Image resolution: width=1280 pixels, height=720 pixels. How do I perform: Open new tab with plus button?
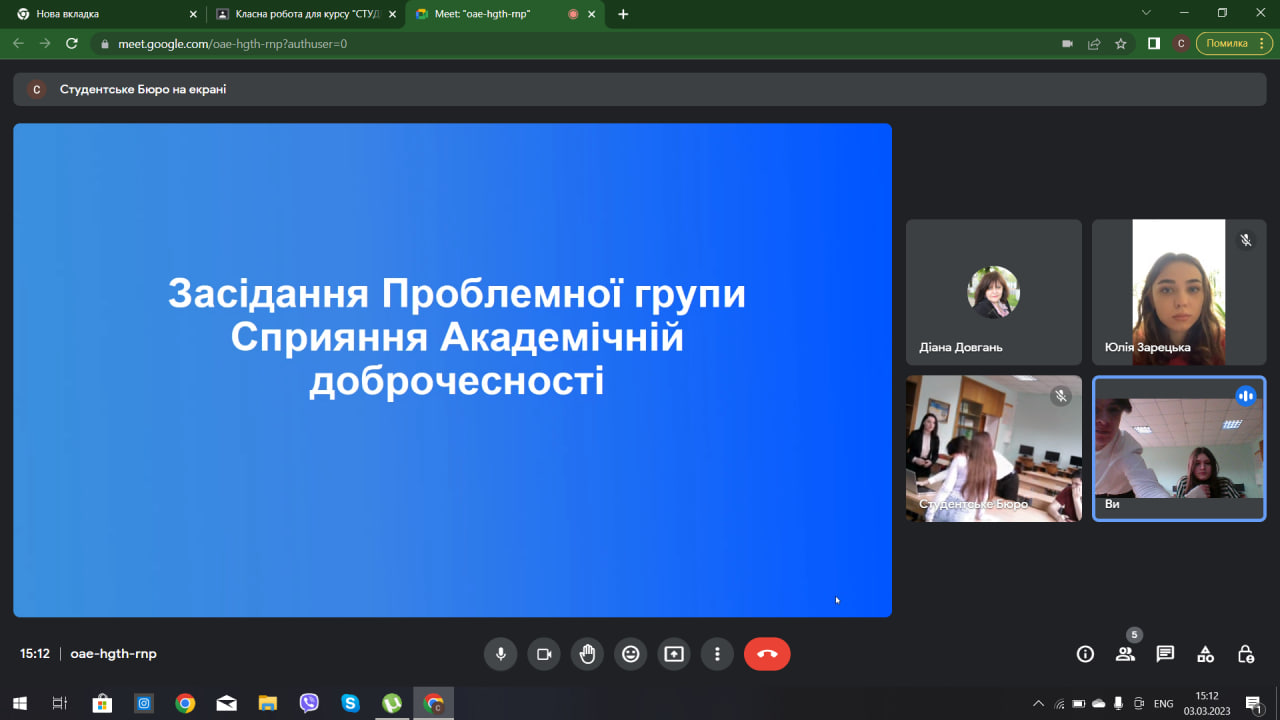click(x=624, y=14)
